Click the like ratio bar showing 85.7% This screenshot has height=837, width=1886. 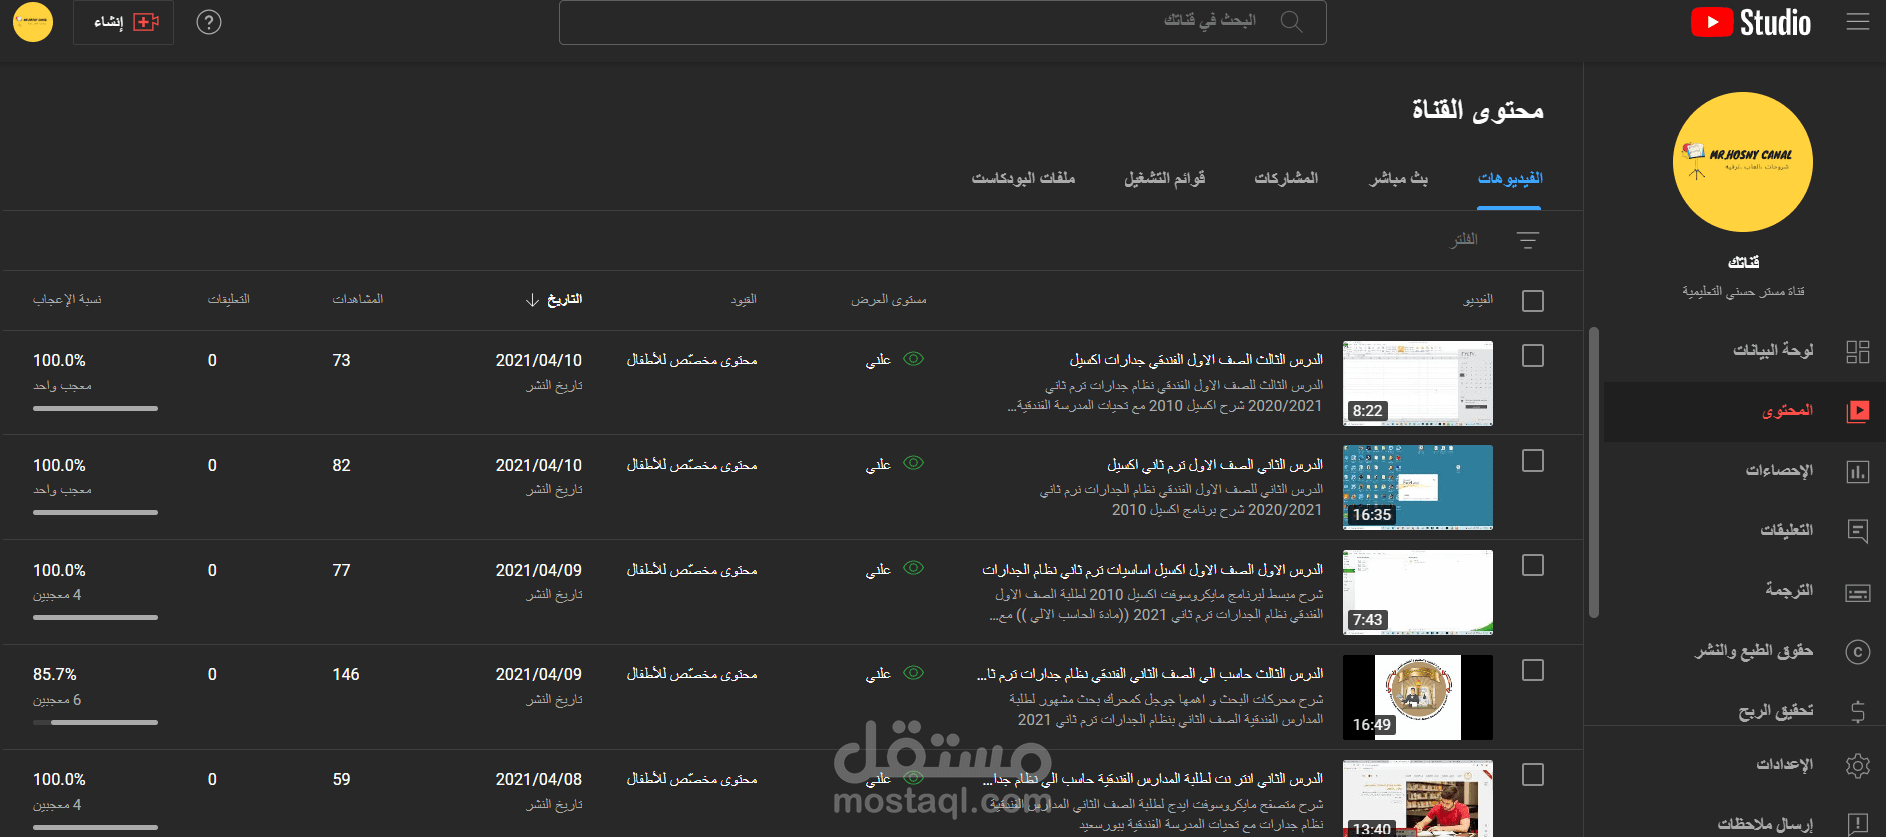[x=95, y=722]
